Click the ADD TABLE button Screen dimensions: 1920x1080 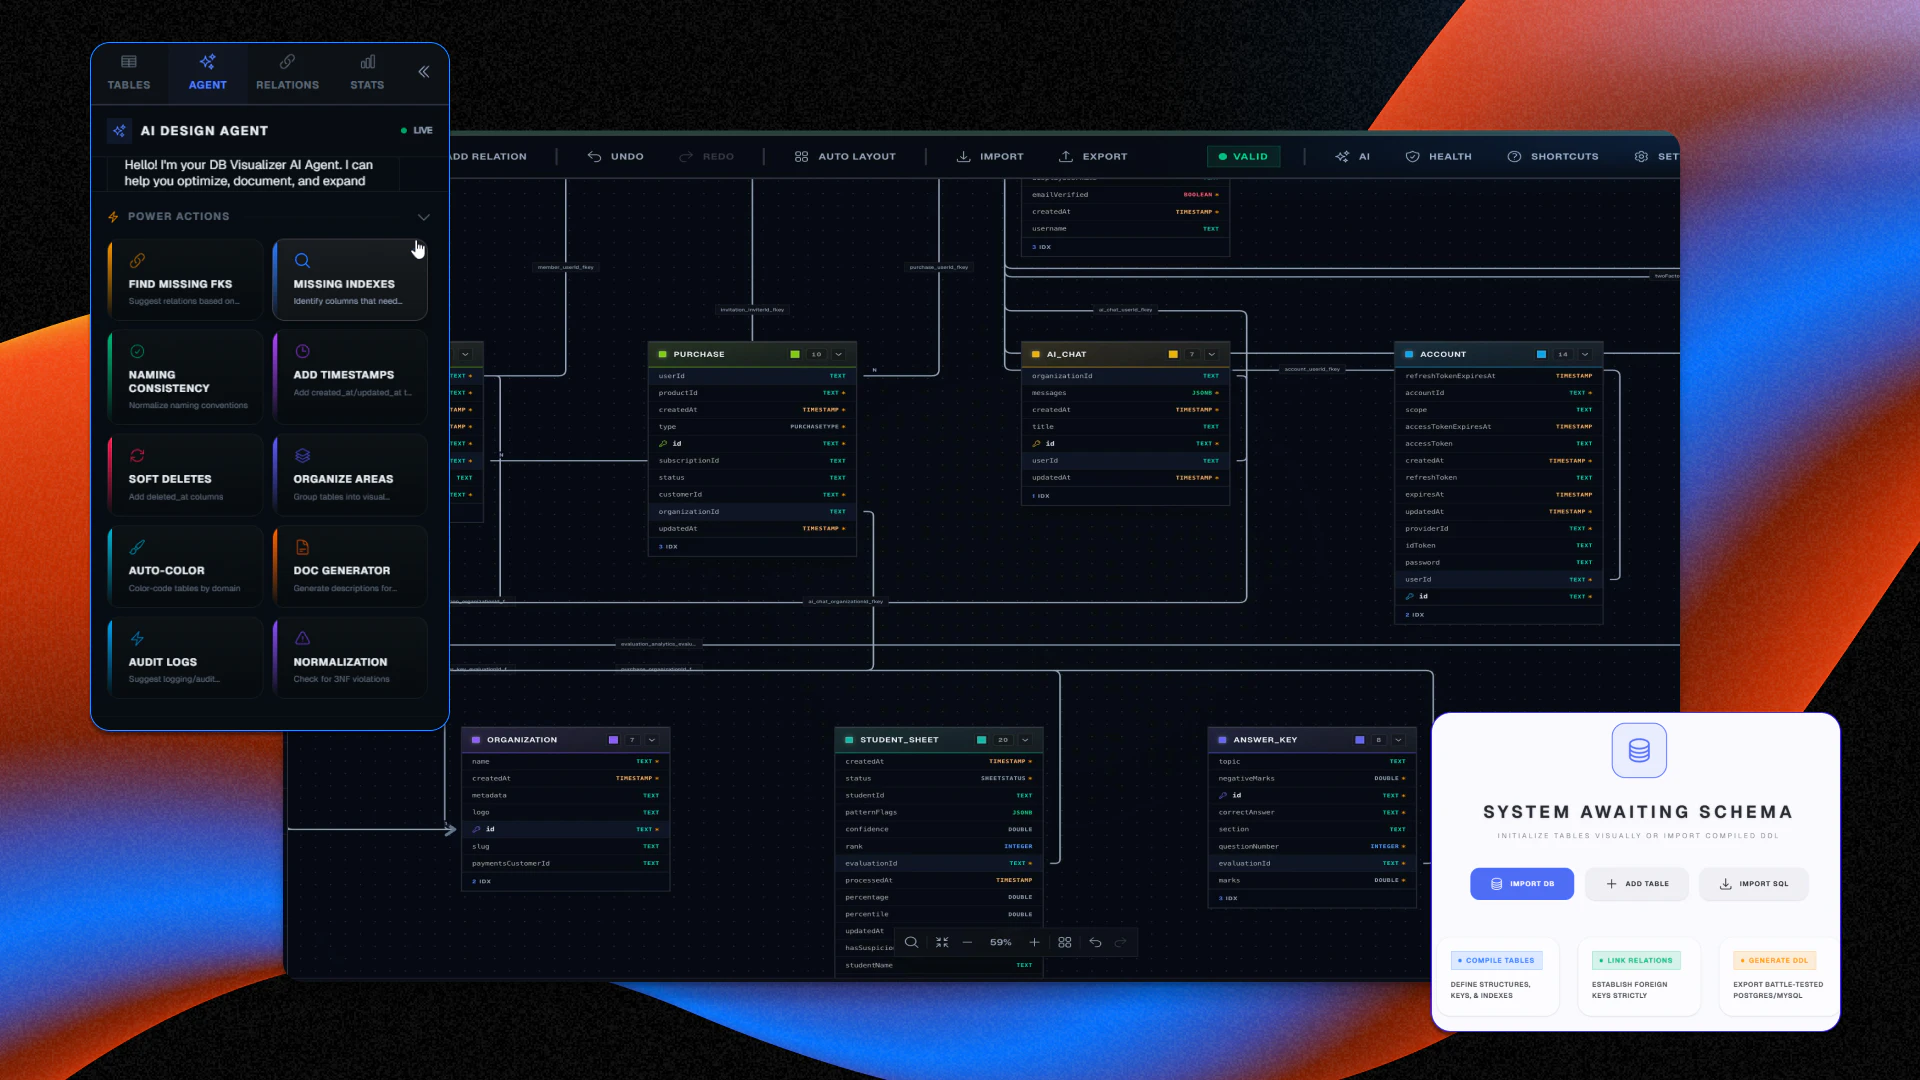pyautogui.click(x=1636, y=883)
